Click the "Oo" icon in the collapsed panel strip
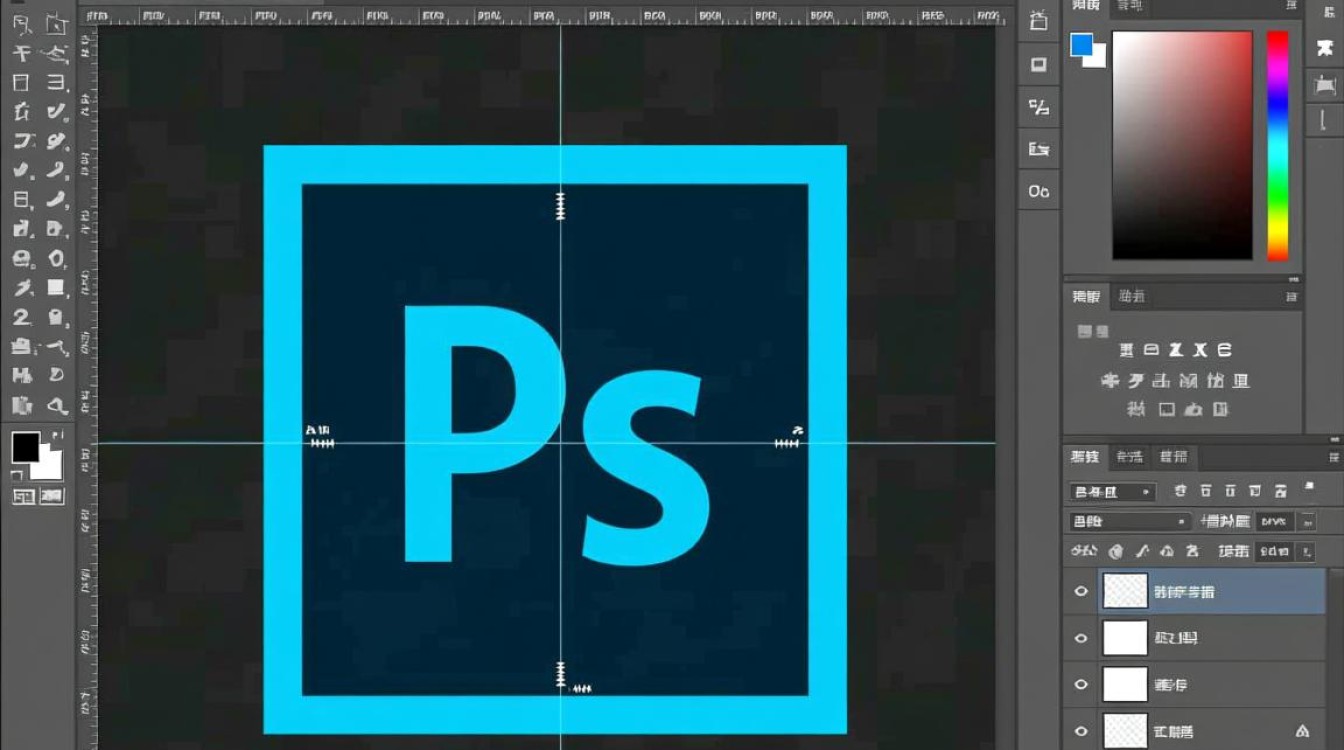Viewport: 1344px width, 750px height. tap(1039, 190)
